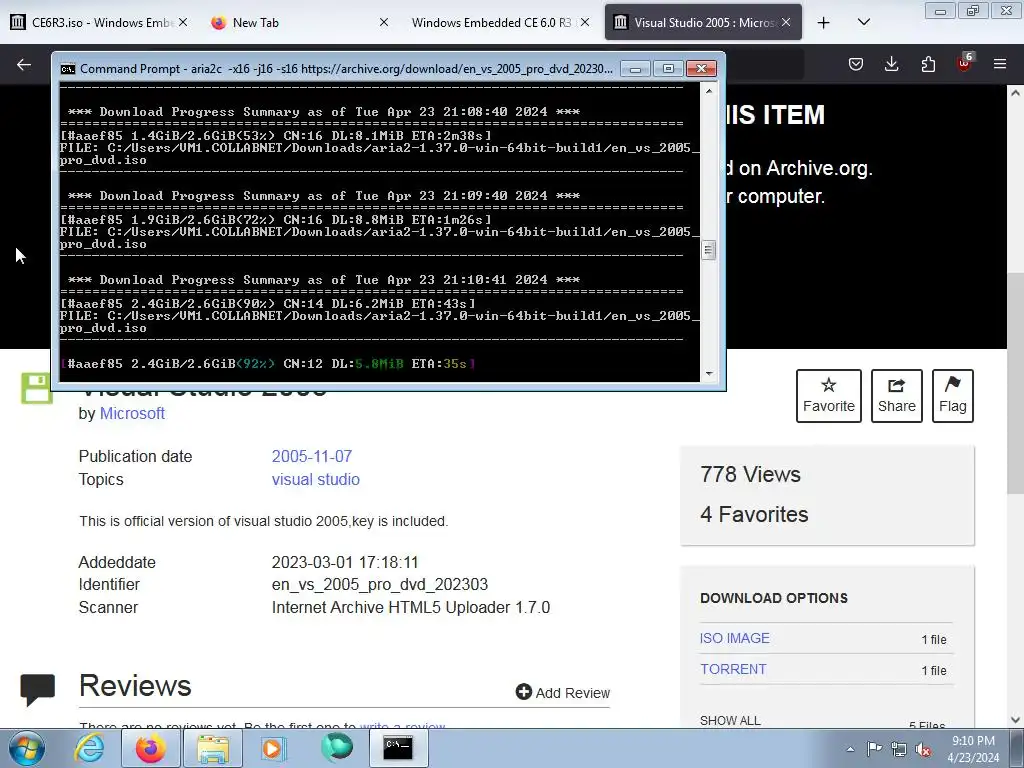This screenshot has width=1024, height=768.
Task: Click the Command Prompt scrollbar thumb
Action: (x=709, y=250)
